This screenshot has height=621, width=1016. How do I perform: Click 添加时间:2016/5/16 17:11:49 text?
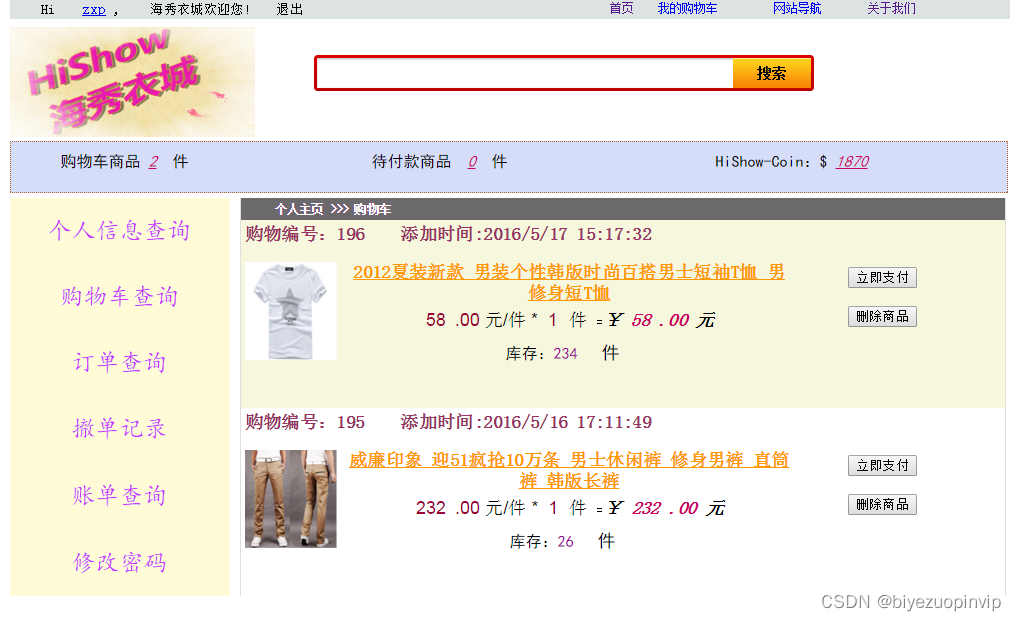526,422
